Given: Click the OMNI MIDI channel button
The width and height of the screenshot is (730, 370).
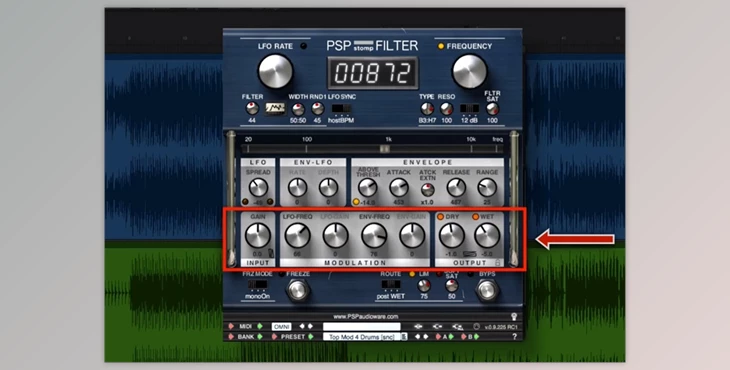Looking at the screenshot, I should click(282, 326).
